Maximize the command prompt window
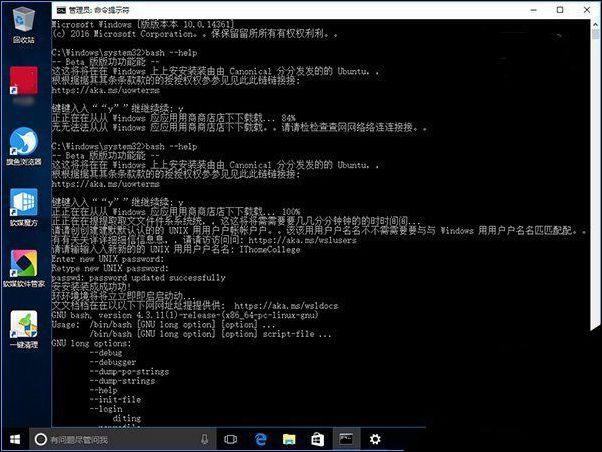The image size is (602, 452). tap(560, 10)
